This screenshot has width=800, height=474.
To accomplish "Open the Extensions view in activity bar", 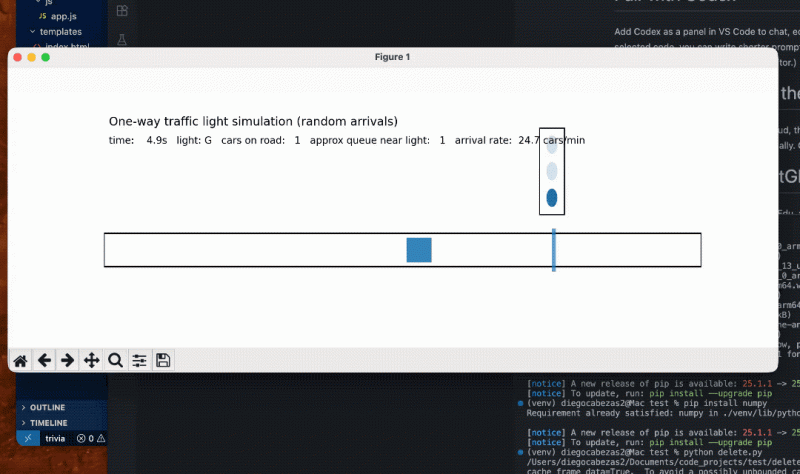I will 122,11.
